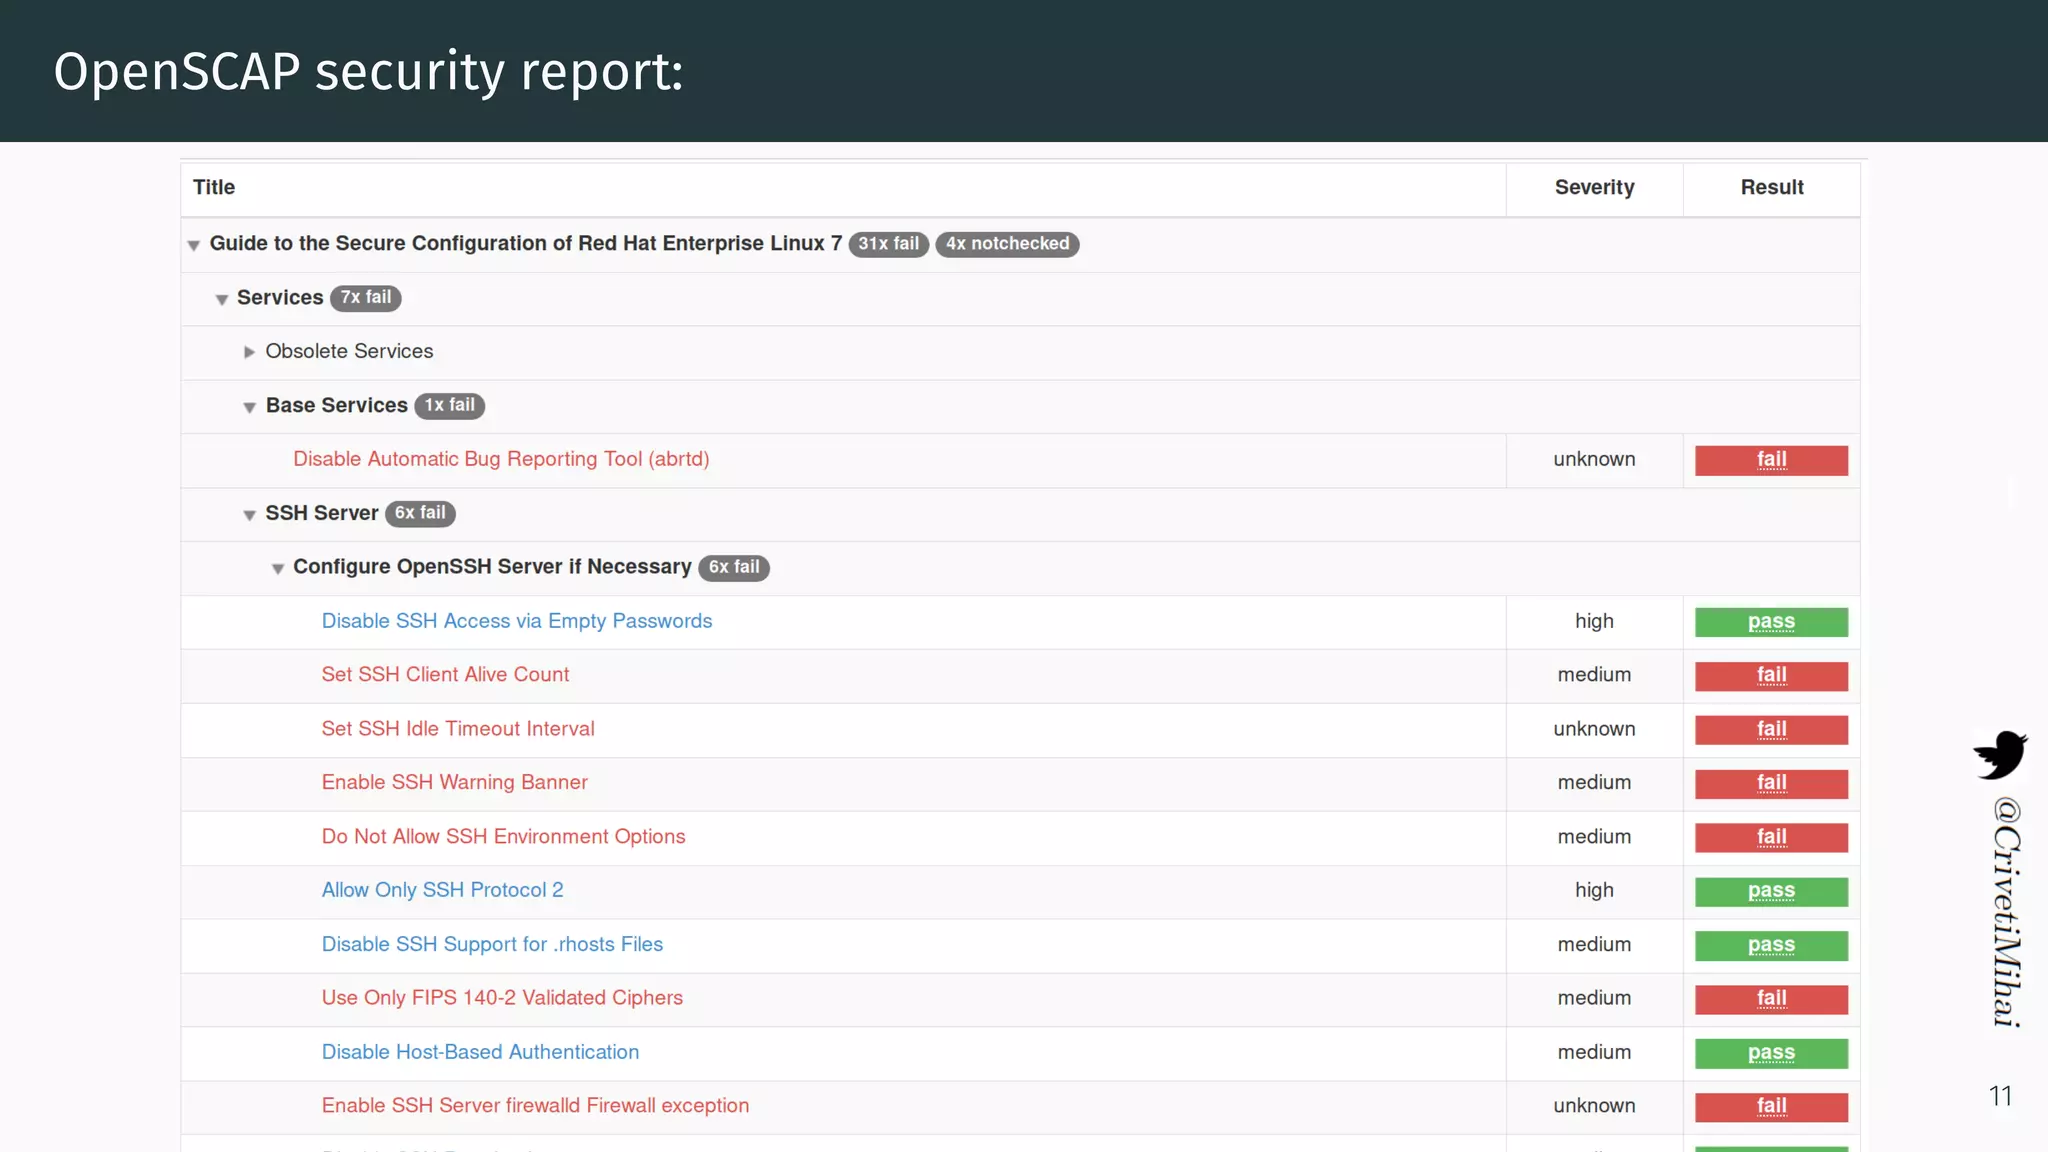Click the Twitter bird icon

(x=2000, y=754)
